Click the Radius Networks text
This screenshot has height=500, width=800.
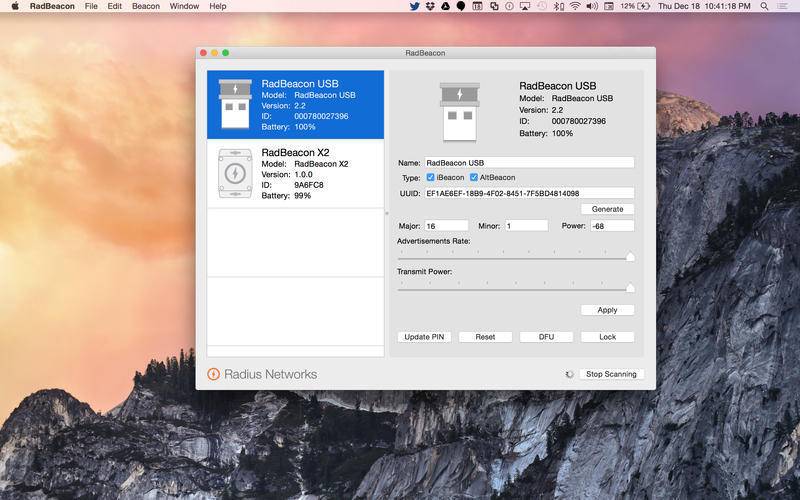pyautogui.click(x=270, y=374)
